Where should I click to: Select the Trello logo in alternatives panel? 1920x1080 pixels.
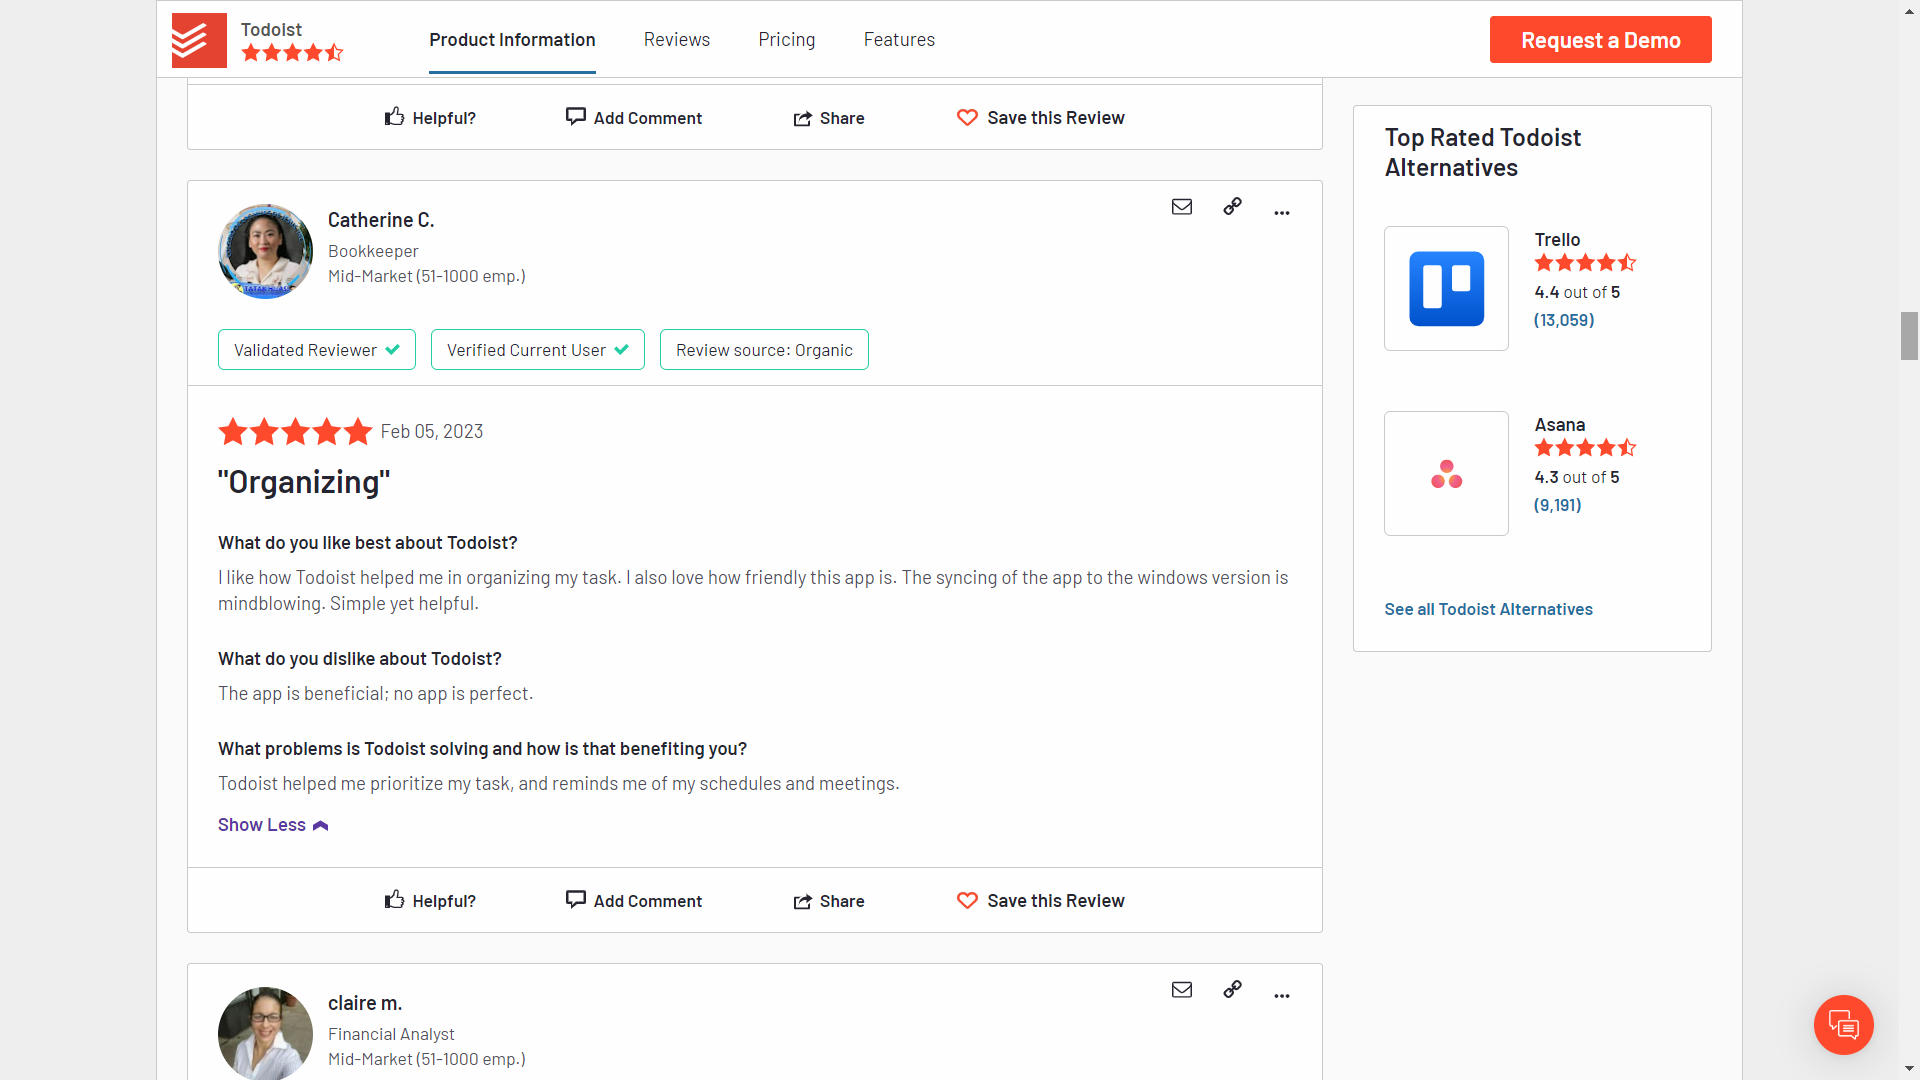[x=1446, y=288]
